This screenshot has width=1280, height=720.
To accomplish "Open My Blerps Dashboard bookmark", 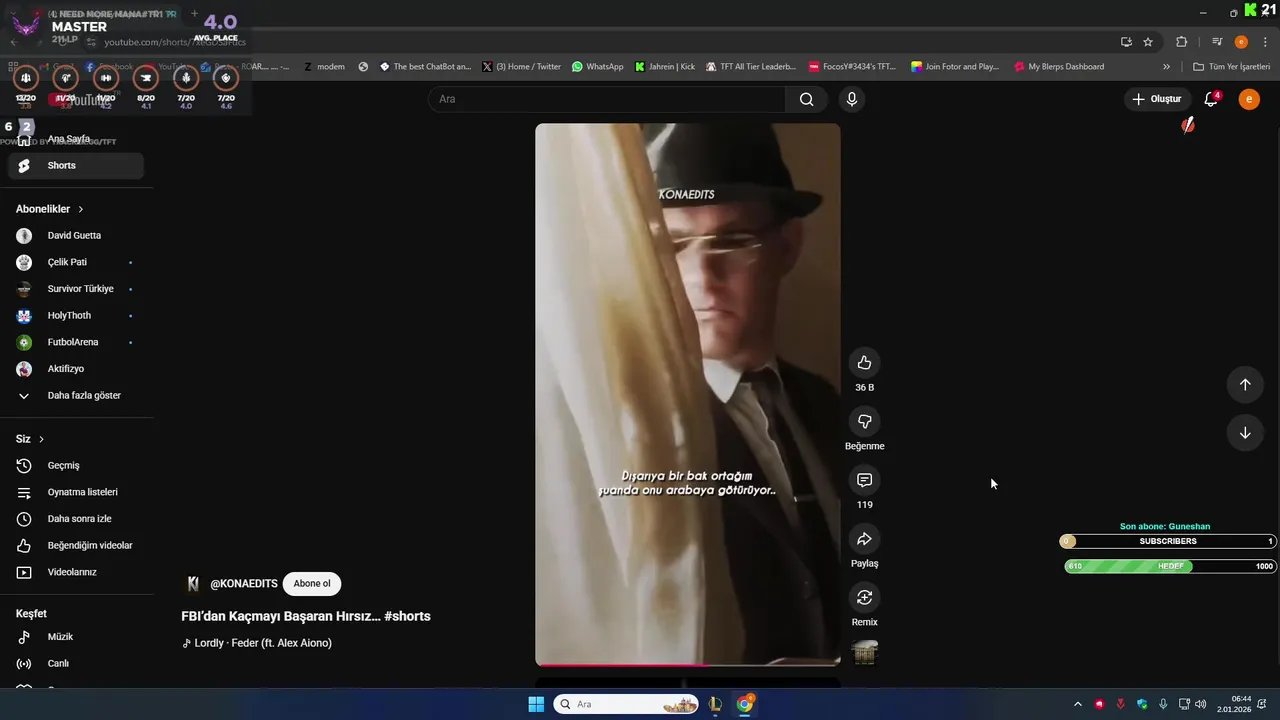I will pyautogui.click(x=1059, y=67).
